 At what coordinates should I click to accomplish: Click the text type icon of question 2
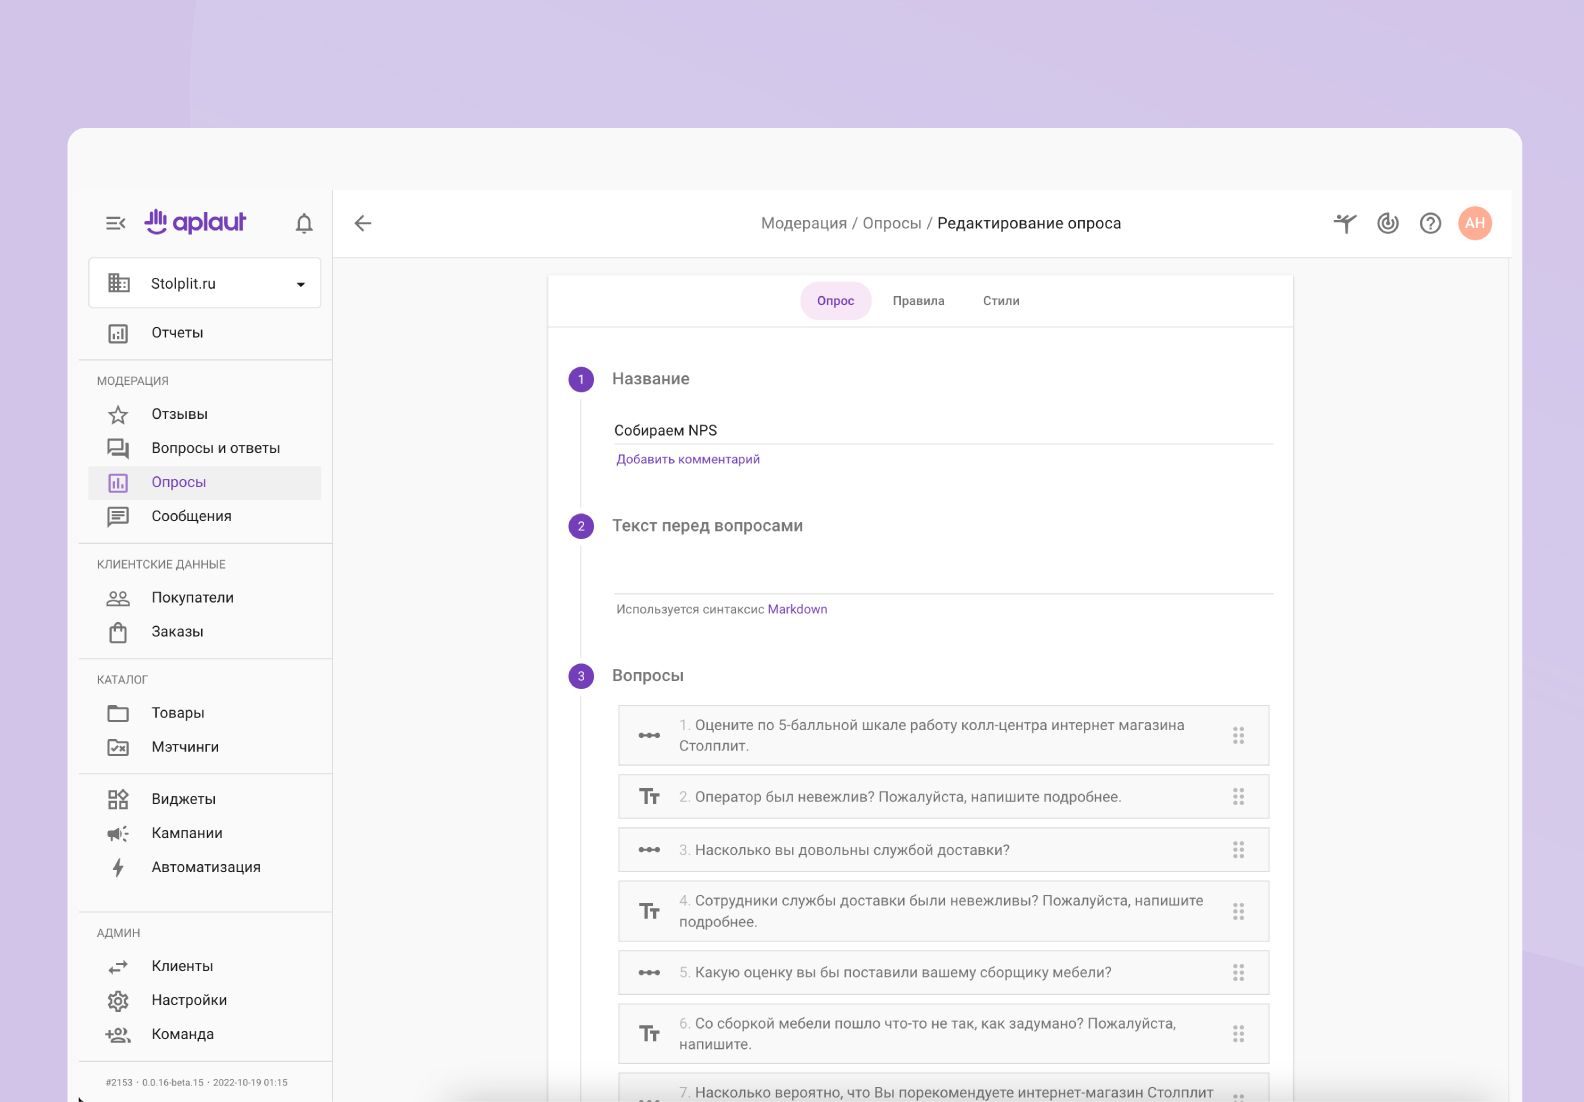pyautogui.click(x=649, y=797)
